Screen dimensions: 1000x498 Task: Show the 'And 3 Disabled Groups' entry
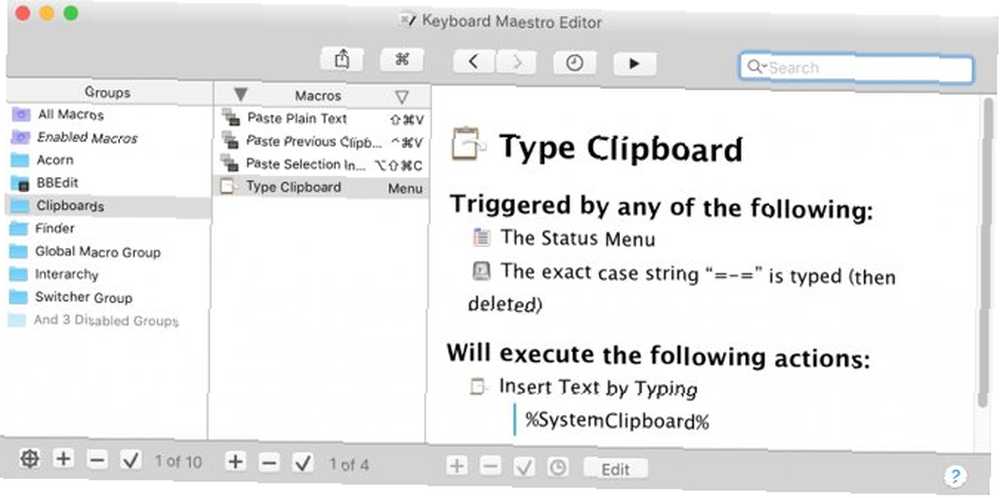point(107,320)
